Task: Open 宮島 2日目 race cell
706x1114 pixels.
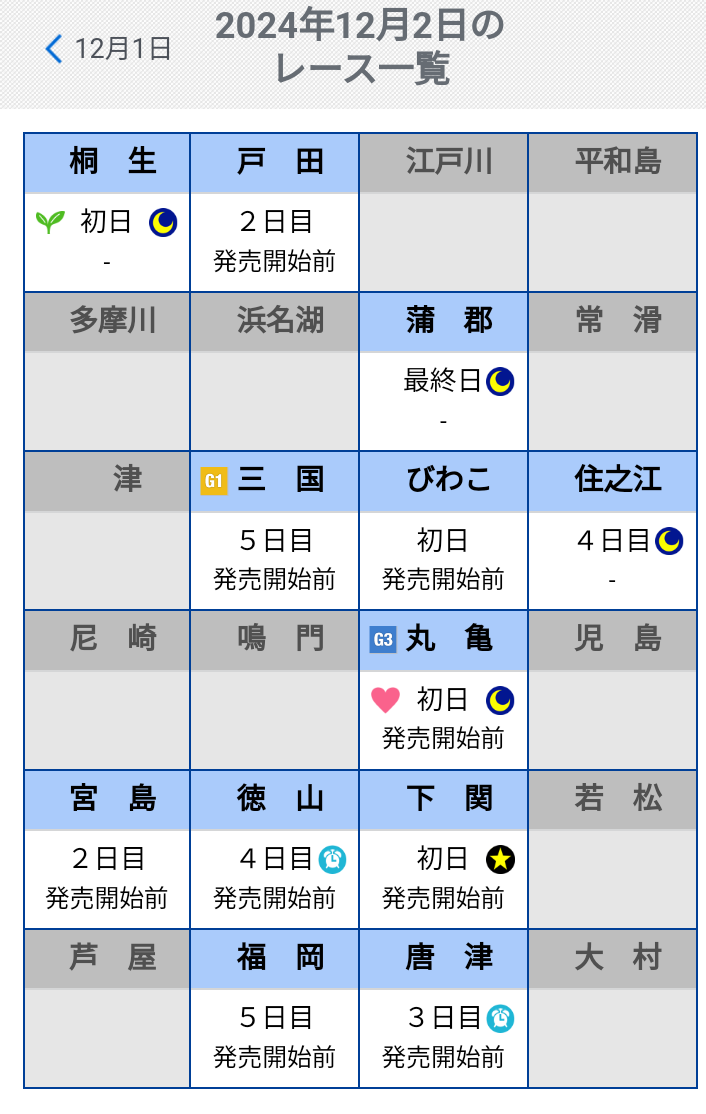Action: click(x=107, y=878)
